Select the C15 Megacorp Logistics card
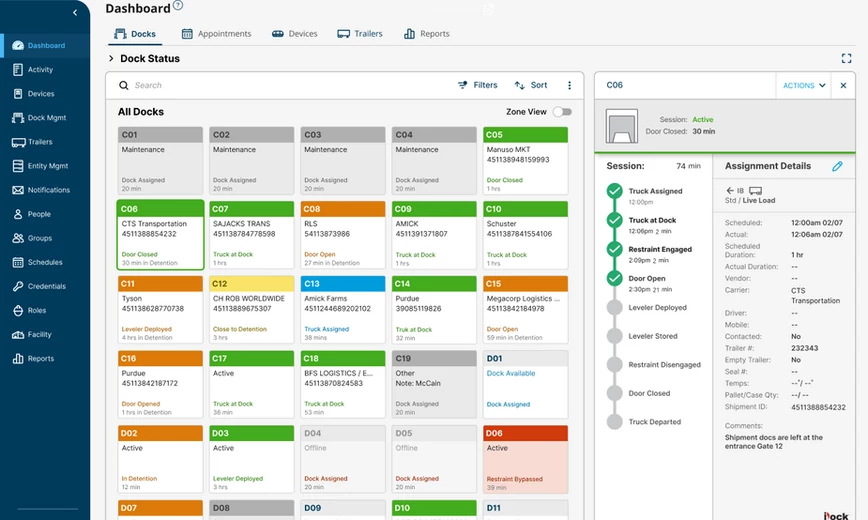Screen dimensions: 868x520 [x=525, y=310]
